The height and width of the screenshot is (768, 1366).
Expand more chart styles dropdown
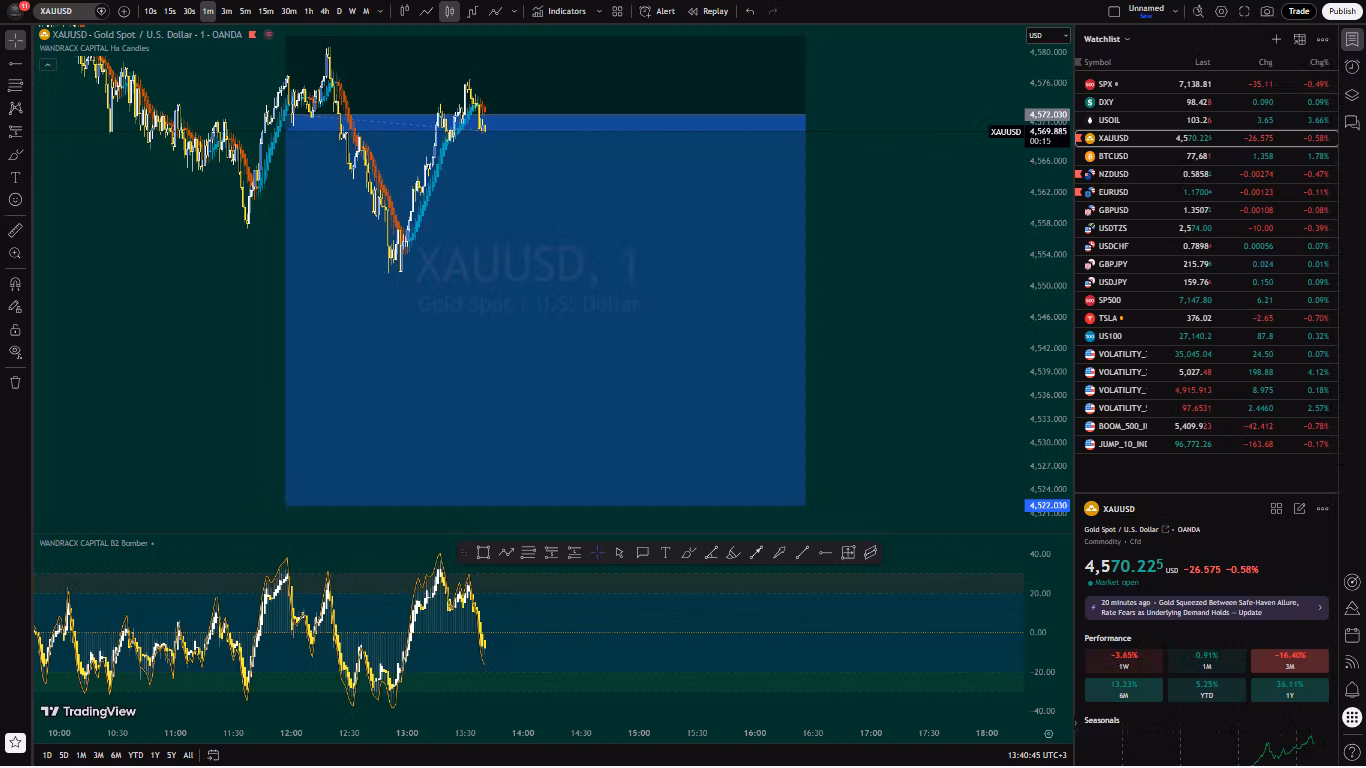point(514,11)
